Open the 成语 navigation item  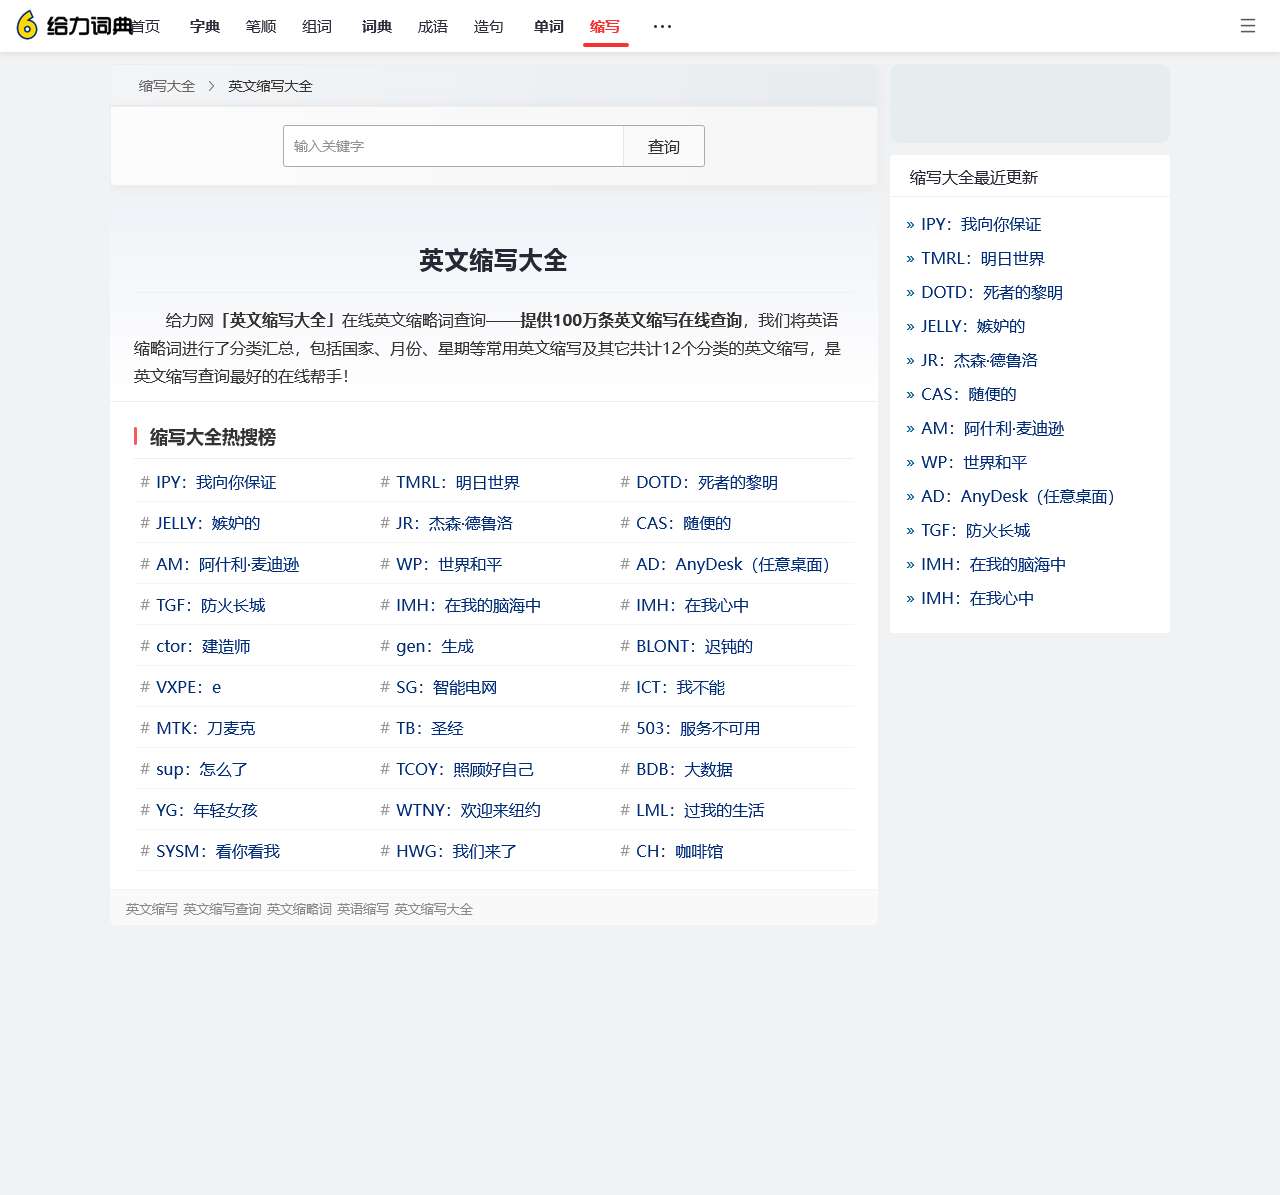click(x=433, y=27)
